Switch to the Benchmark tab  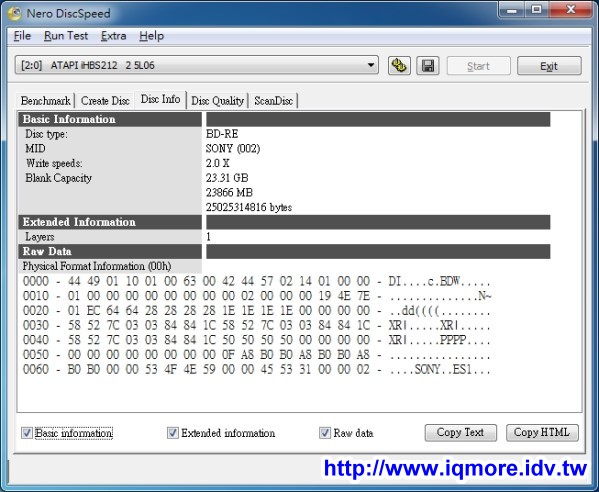[45, 101]
